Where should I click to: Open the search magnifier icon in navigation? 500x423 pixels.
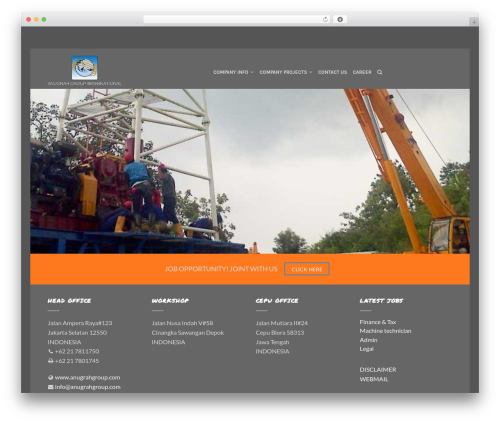click(x=379, y=72)
